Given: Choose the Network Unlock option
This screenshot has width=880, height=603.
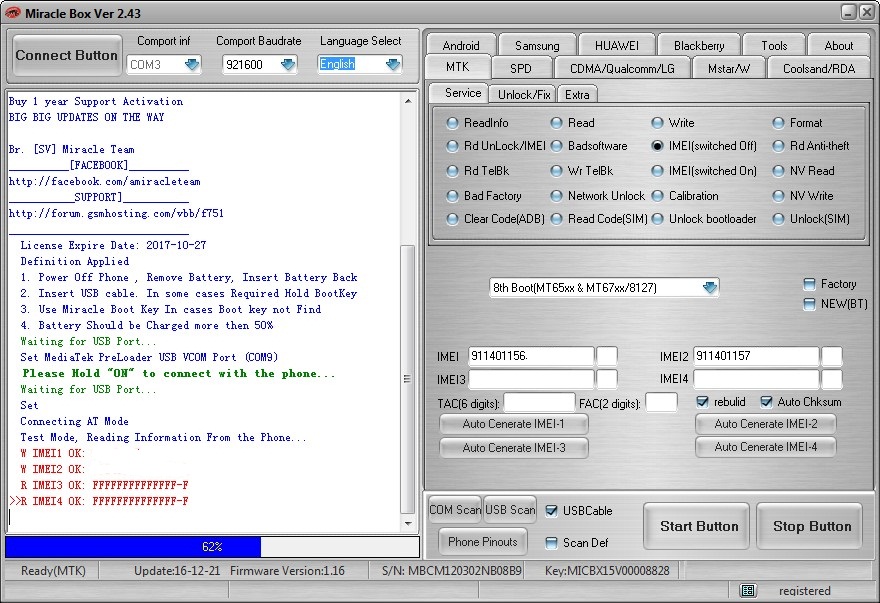Looking at the screenshot, I should tap(556, 196).
